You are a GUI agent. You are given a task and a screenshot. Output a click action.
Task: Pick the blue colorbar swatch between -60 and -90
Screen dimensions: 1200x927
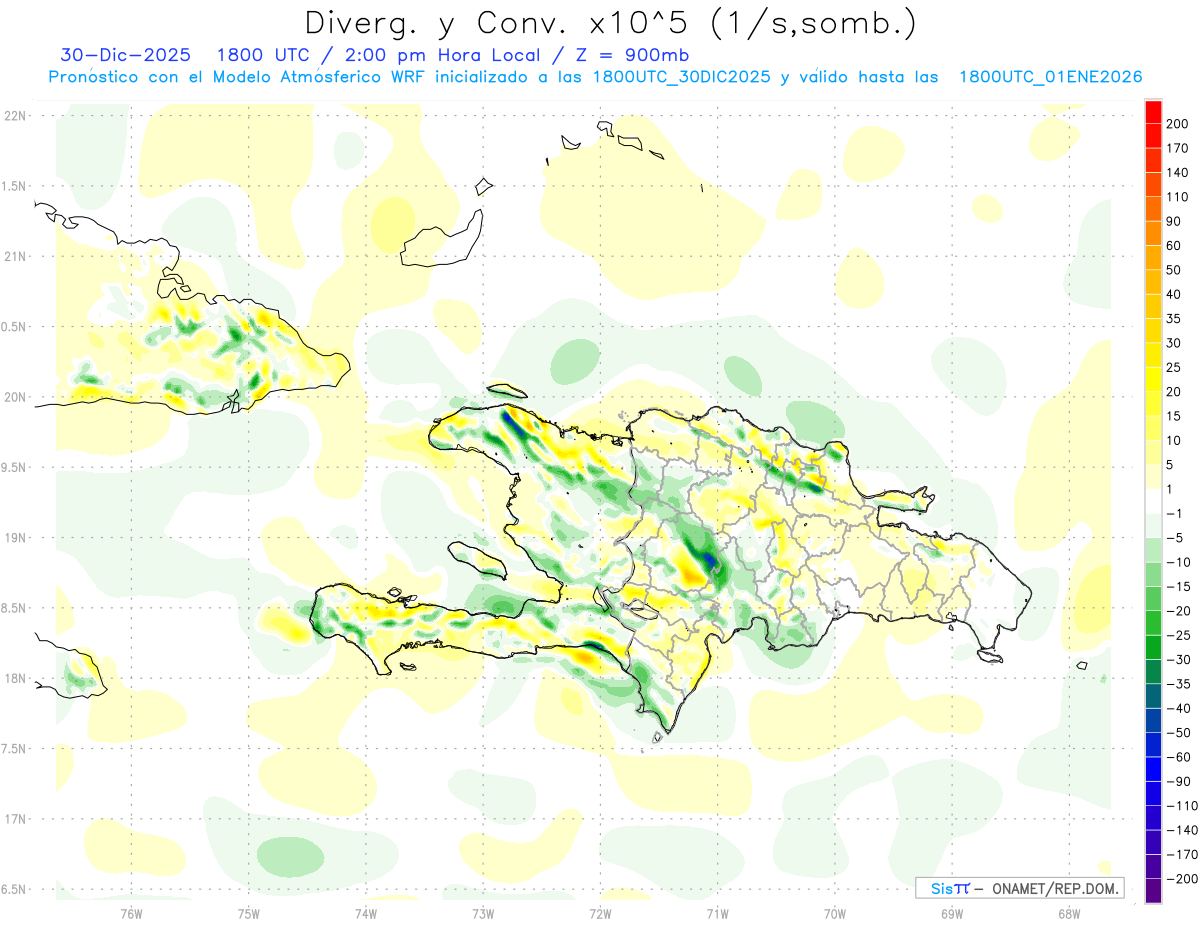[x=1153, y=769]
